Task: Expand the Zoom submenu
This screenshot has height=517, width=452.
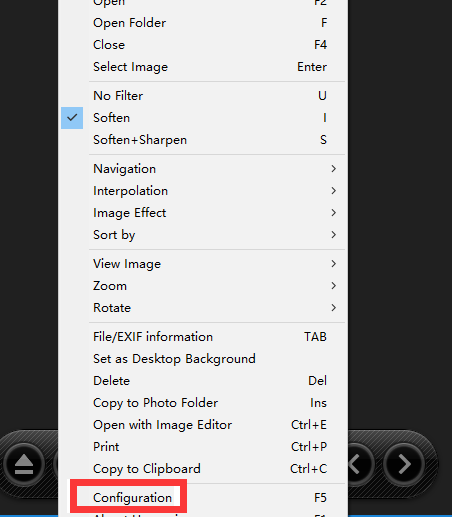Action: pyautogui.click(x=203, y=286)
